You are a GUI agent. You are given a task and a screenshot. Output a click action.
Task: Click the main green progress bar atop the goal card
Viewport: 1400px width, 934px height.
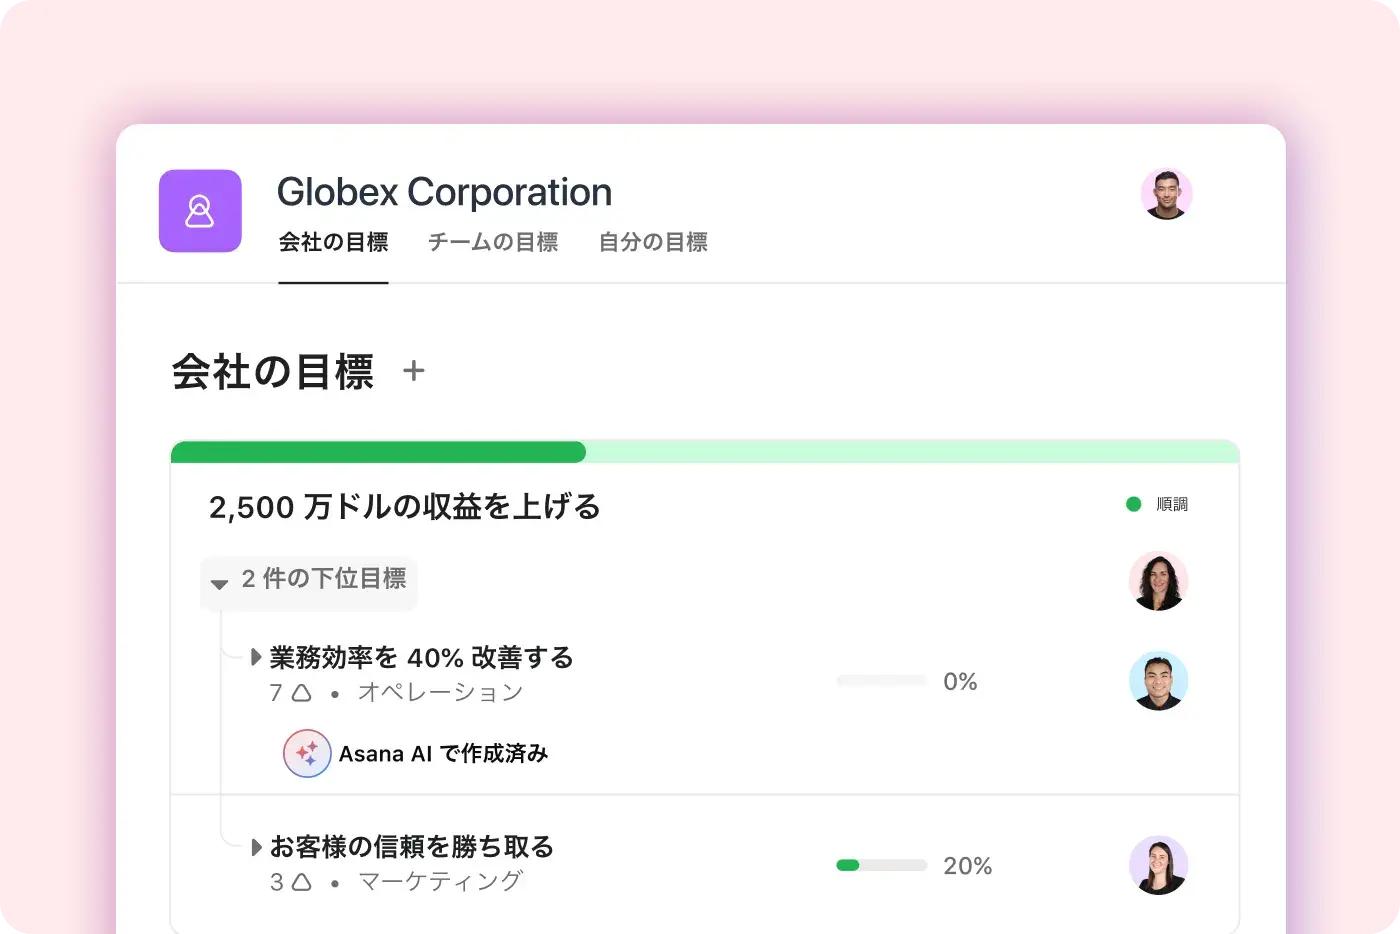coord(705,452)
